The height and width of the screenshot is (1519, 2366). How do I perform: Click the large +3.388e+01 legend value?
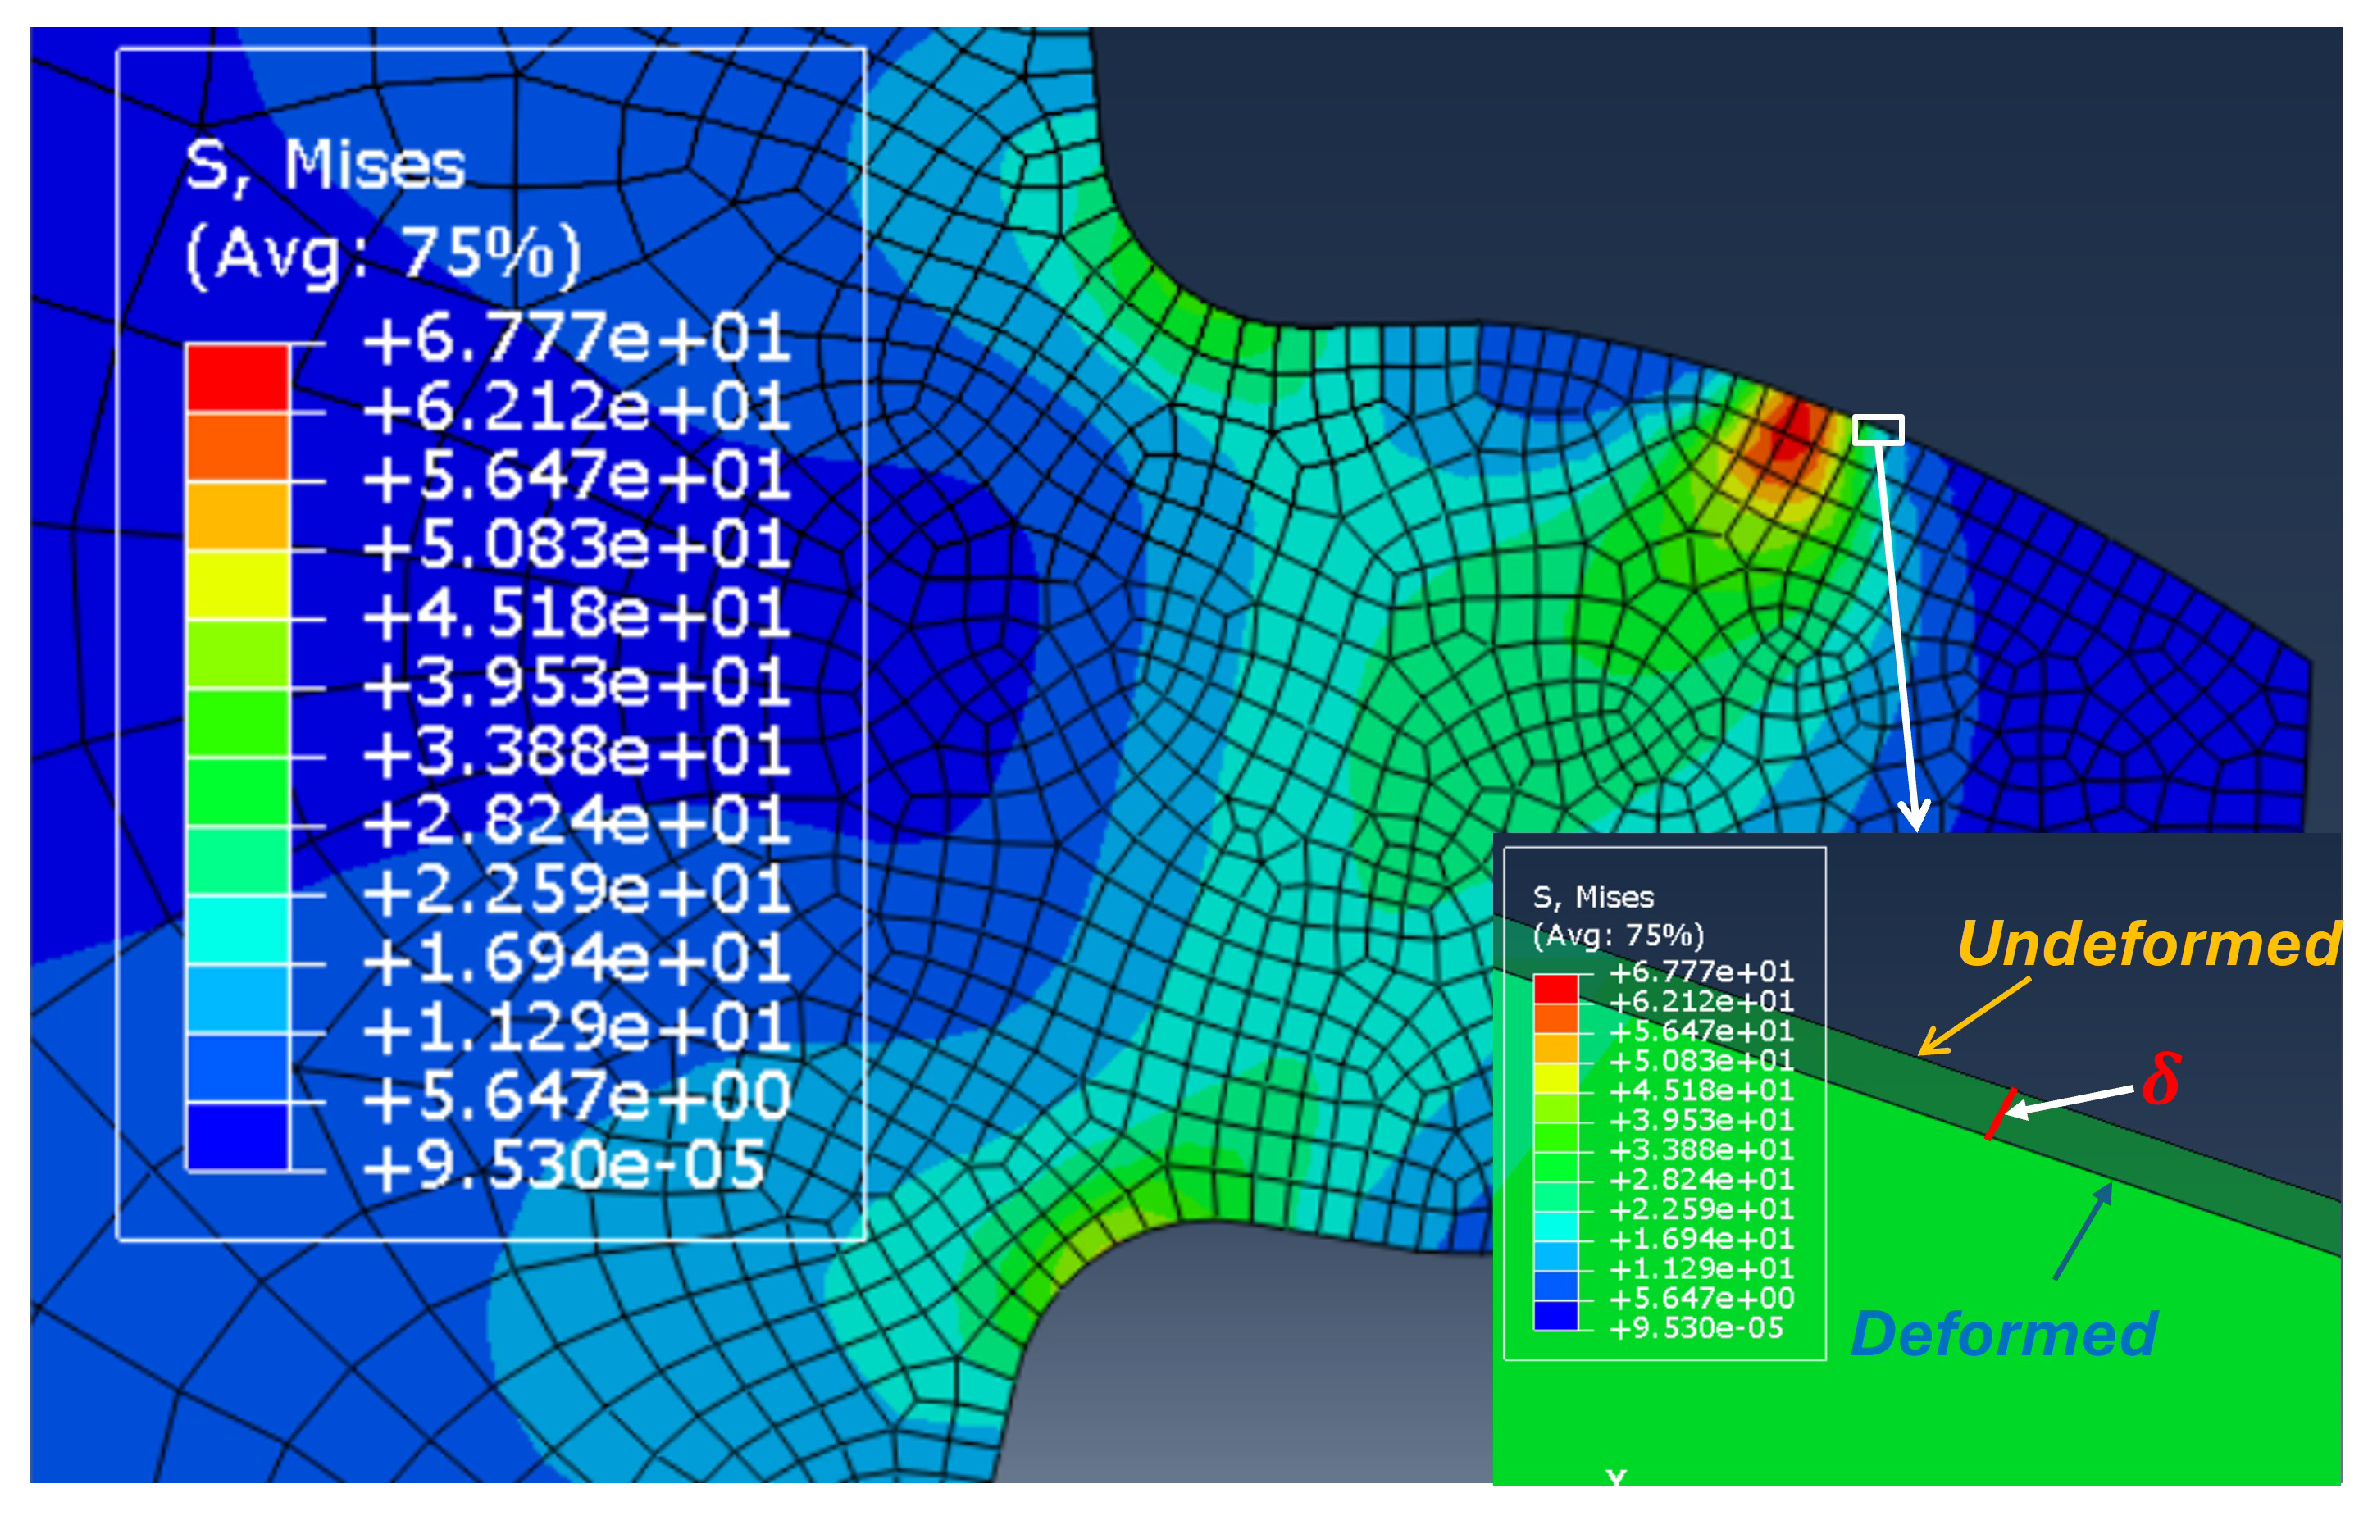[x=577, y=752]
